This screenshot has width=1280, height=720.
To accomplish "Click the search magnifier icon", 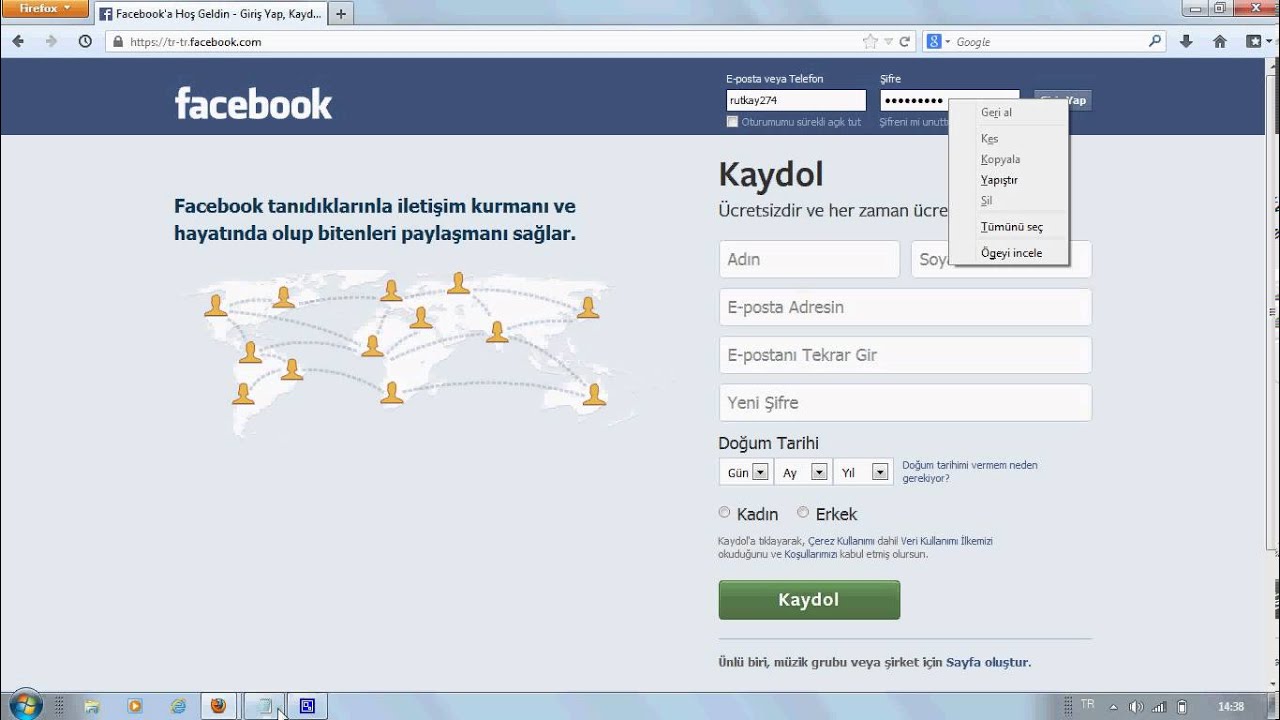I will point(1155,42).
